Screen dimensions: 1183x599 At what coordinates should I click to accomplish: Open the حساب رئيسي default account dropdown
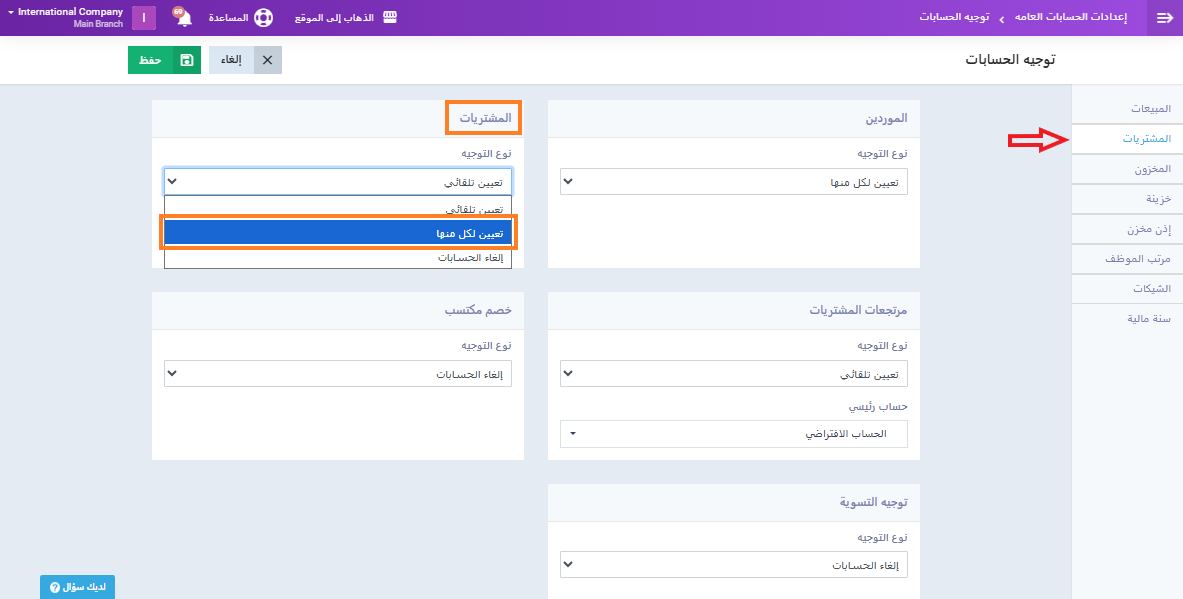[x=733, y=434]
